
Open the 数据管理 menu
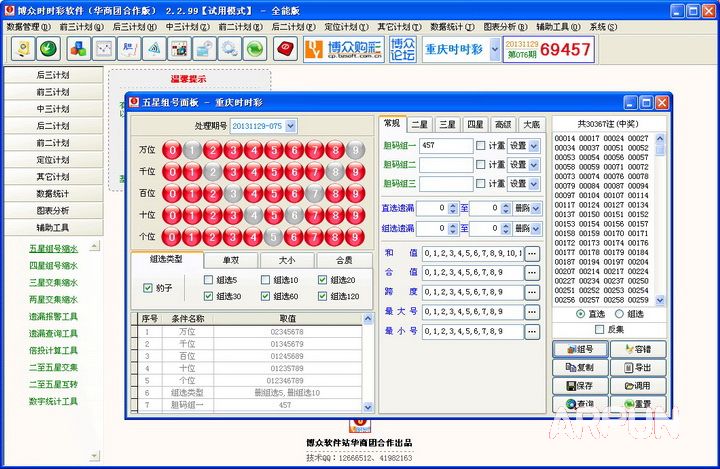[x=28, y=27]
